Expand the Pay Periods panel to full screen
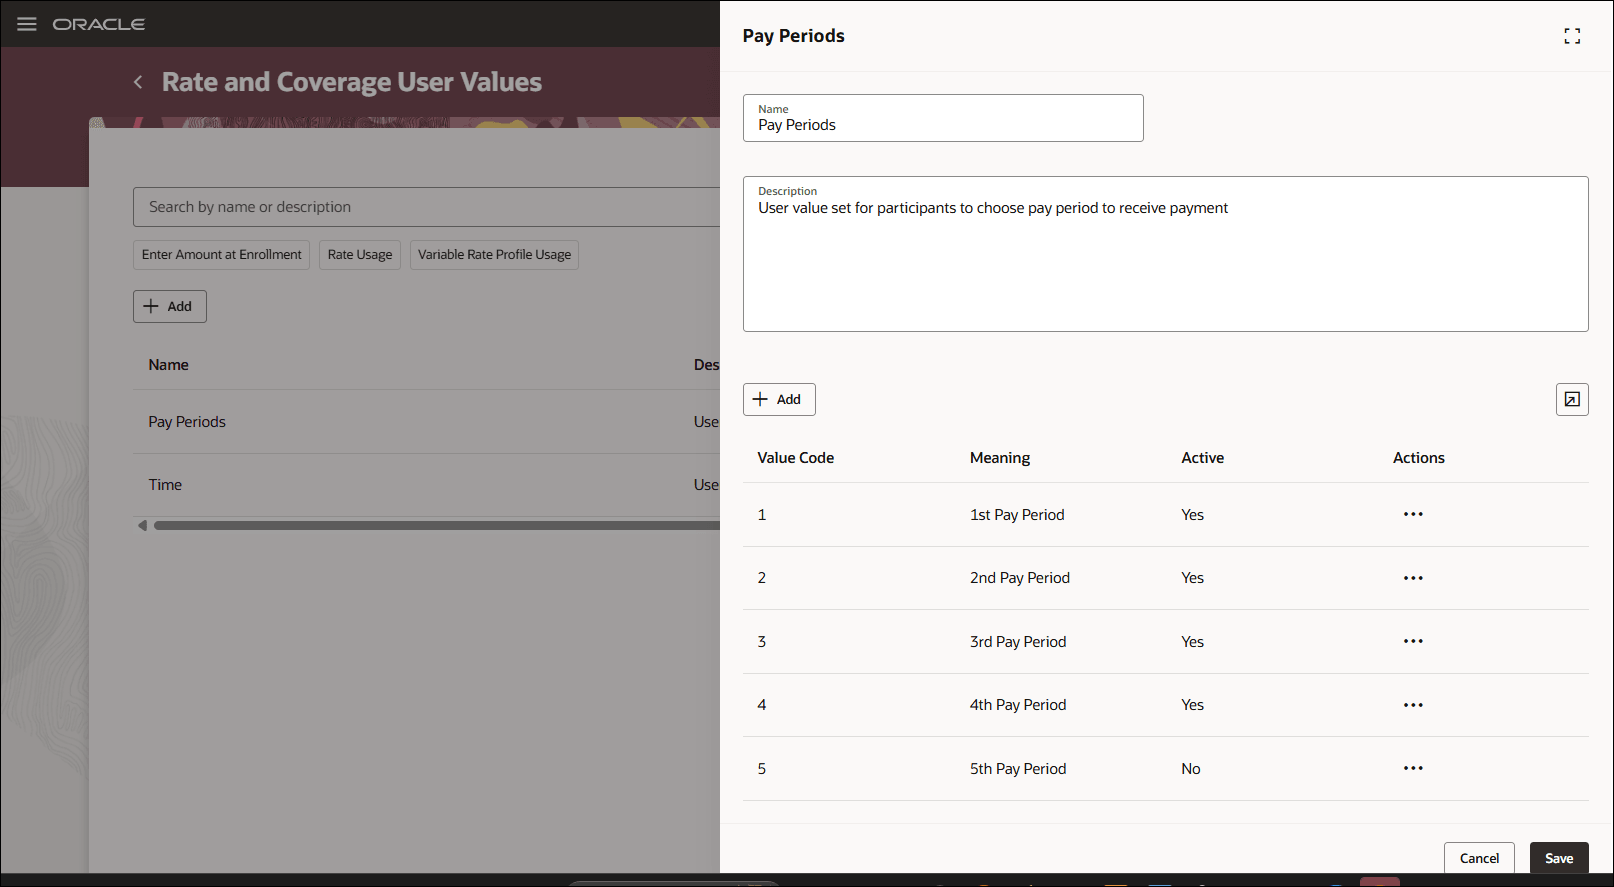 [x=1572, y=36]
